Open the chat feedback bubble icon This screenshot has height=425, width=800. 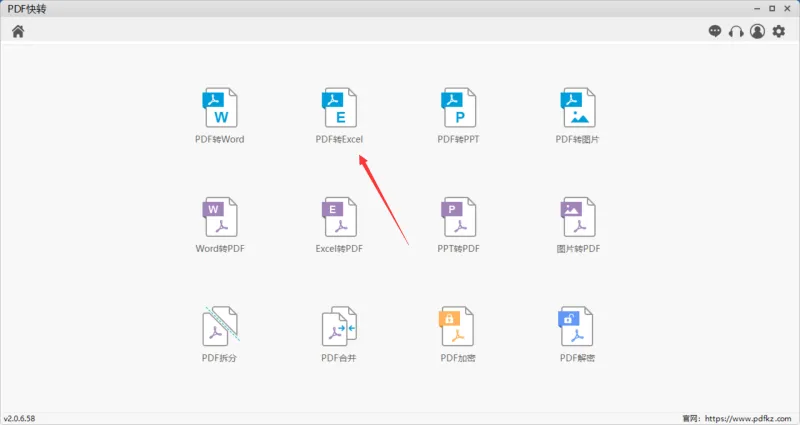click(x=715, y=31)
